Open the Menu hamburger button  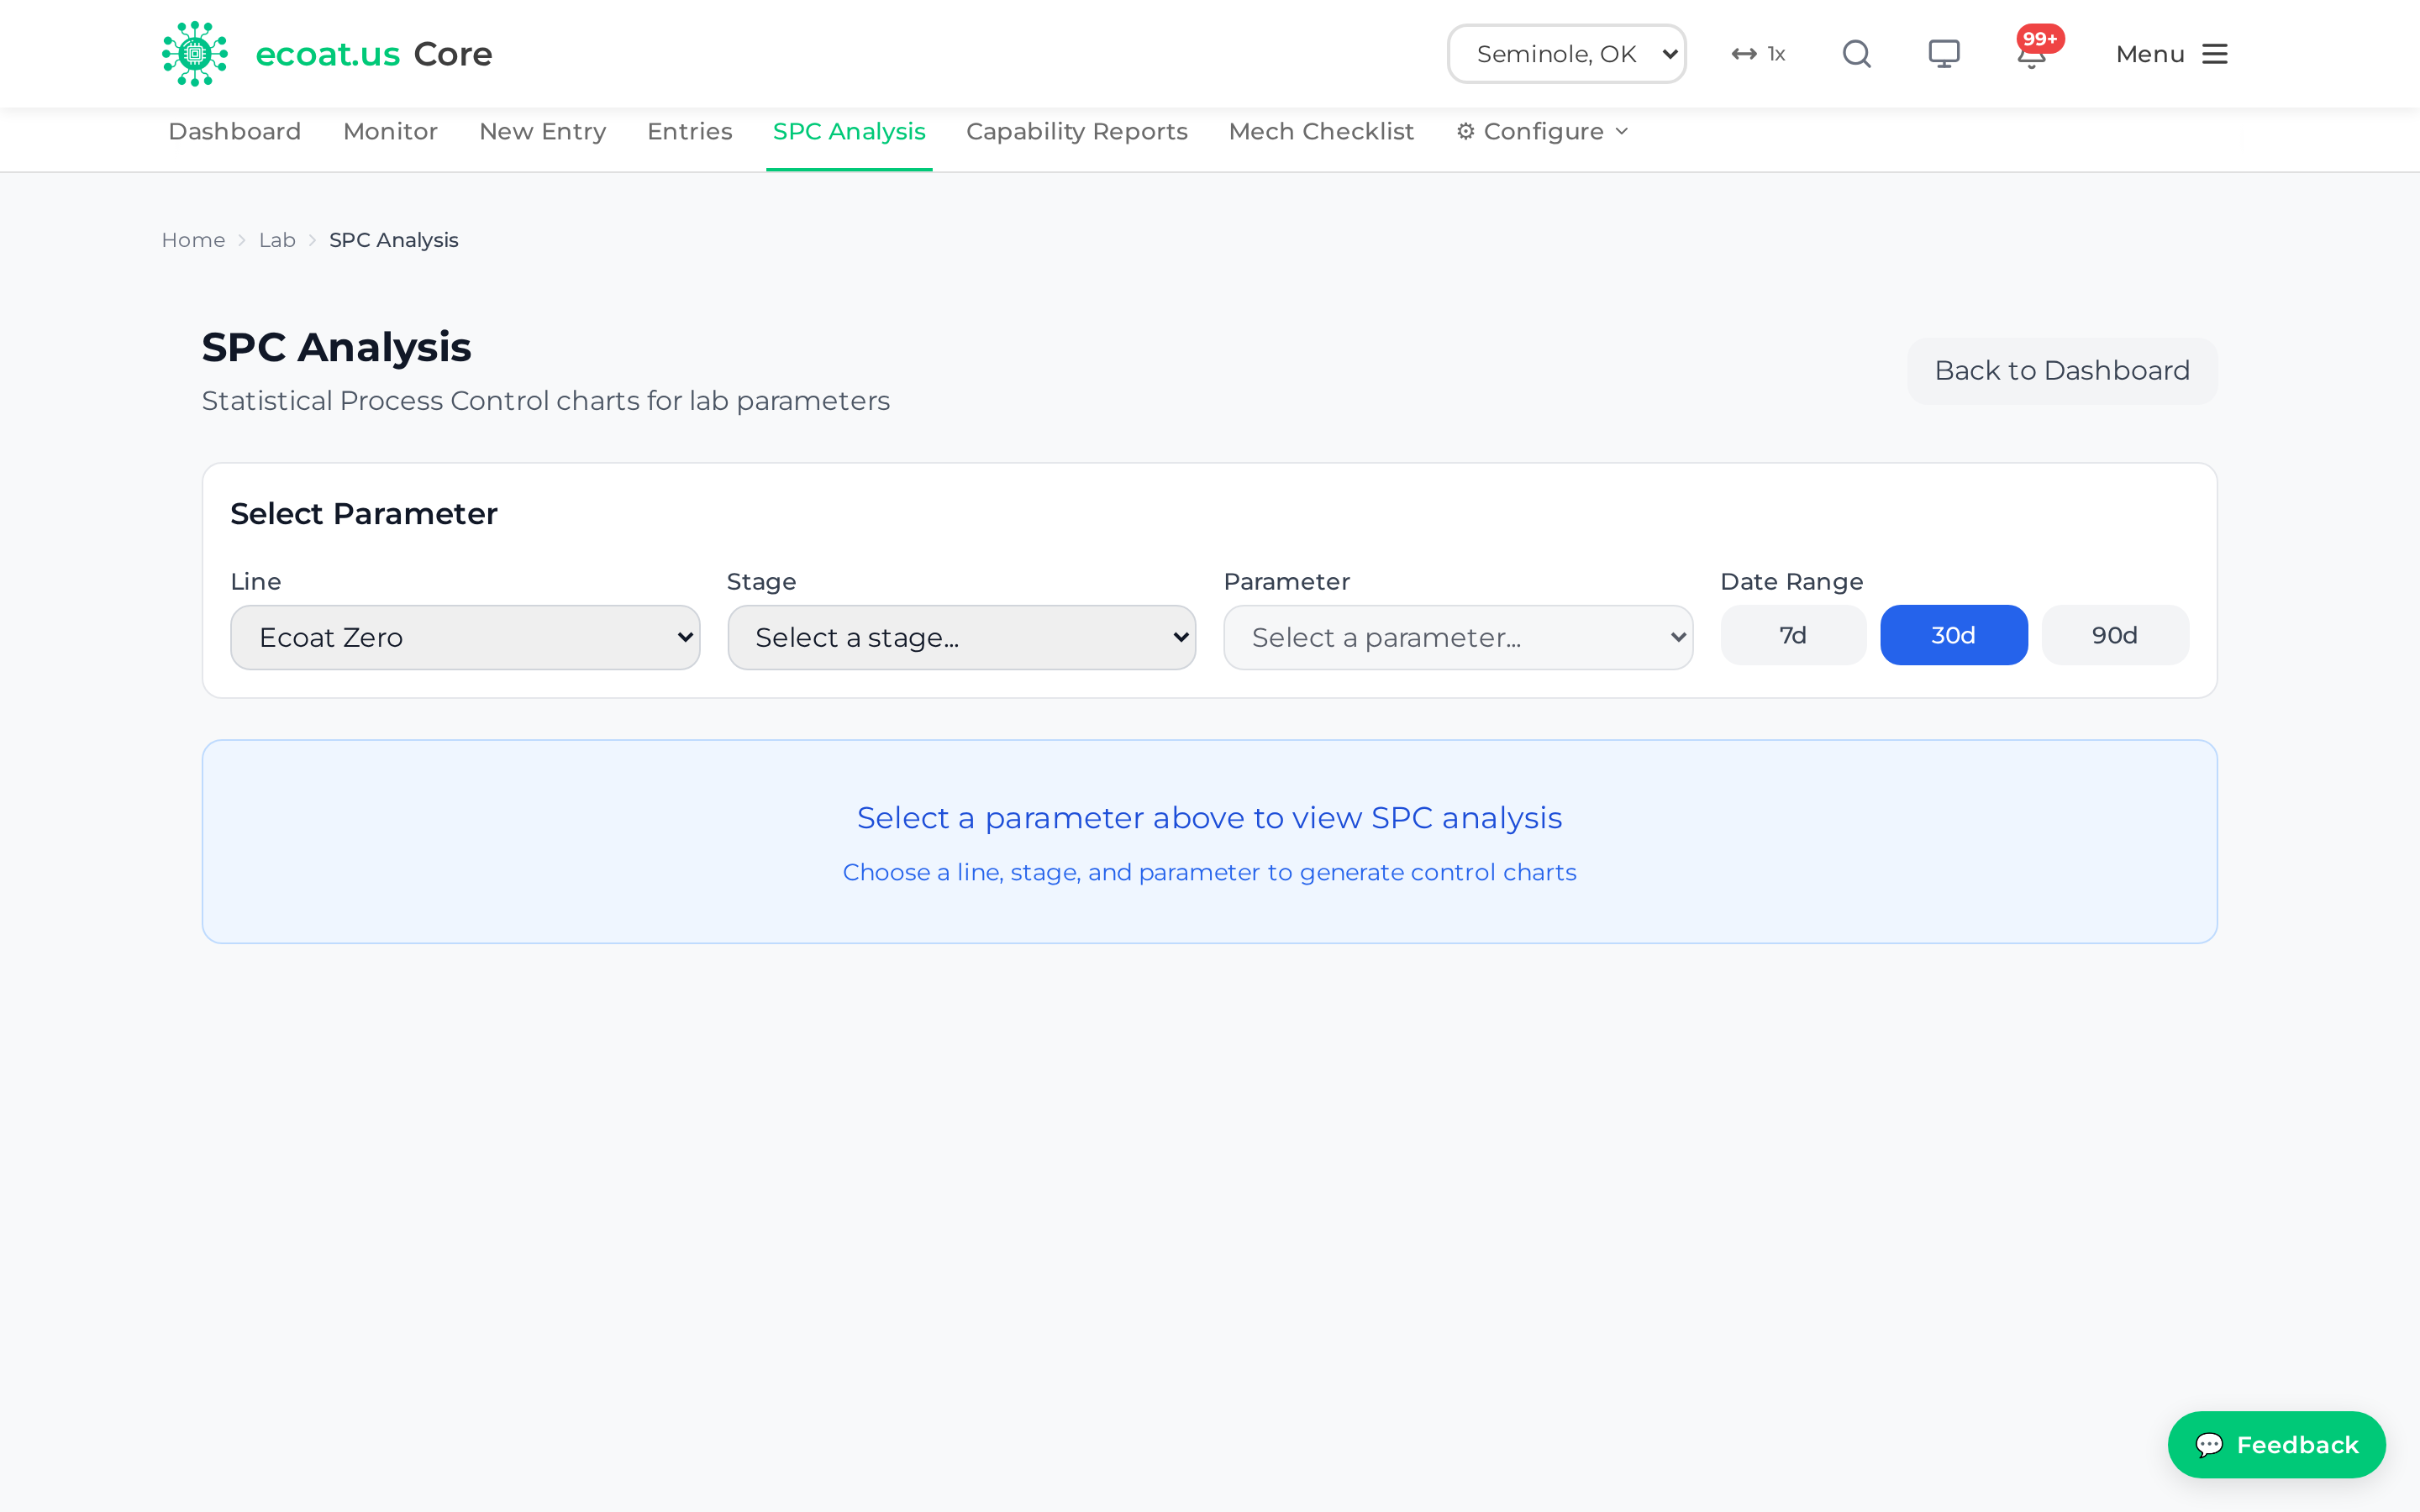click(x=2171, y=54)
